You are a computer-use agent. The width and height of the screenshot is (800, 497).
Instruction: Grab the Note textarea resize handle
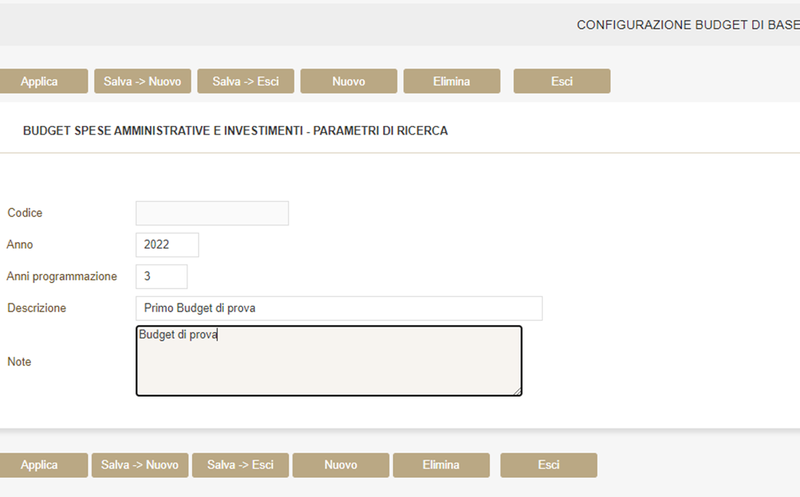tap(517, 391)
